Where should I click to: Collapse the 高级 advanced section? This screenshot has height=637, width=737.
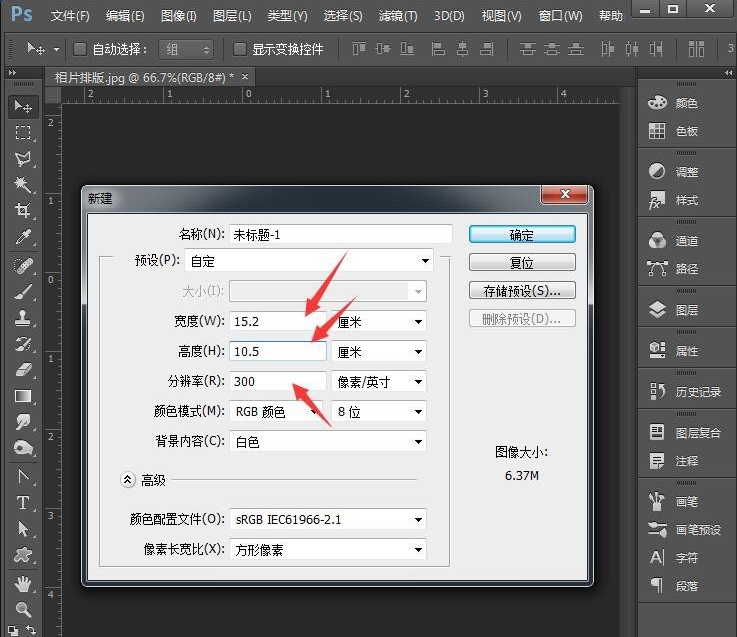[x=128, y=480]
